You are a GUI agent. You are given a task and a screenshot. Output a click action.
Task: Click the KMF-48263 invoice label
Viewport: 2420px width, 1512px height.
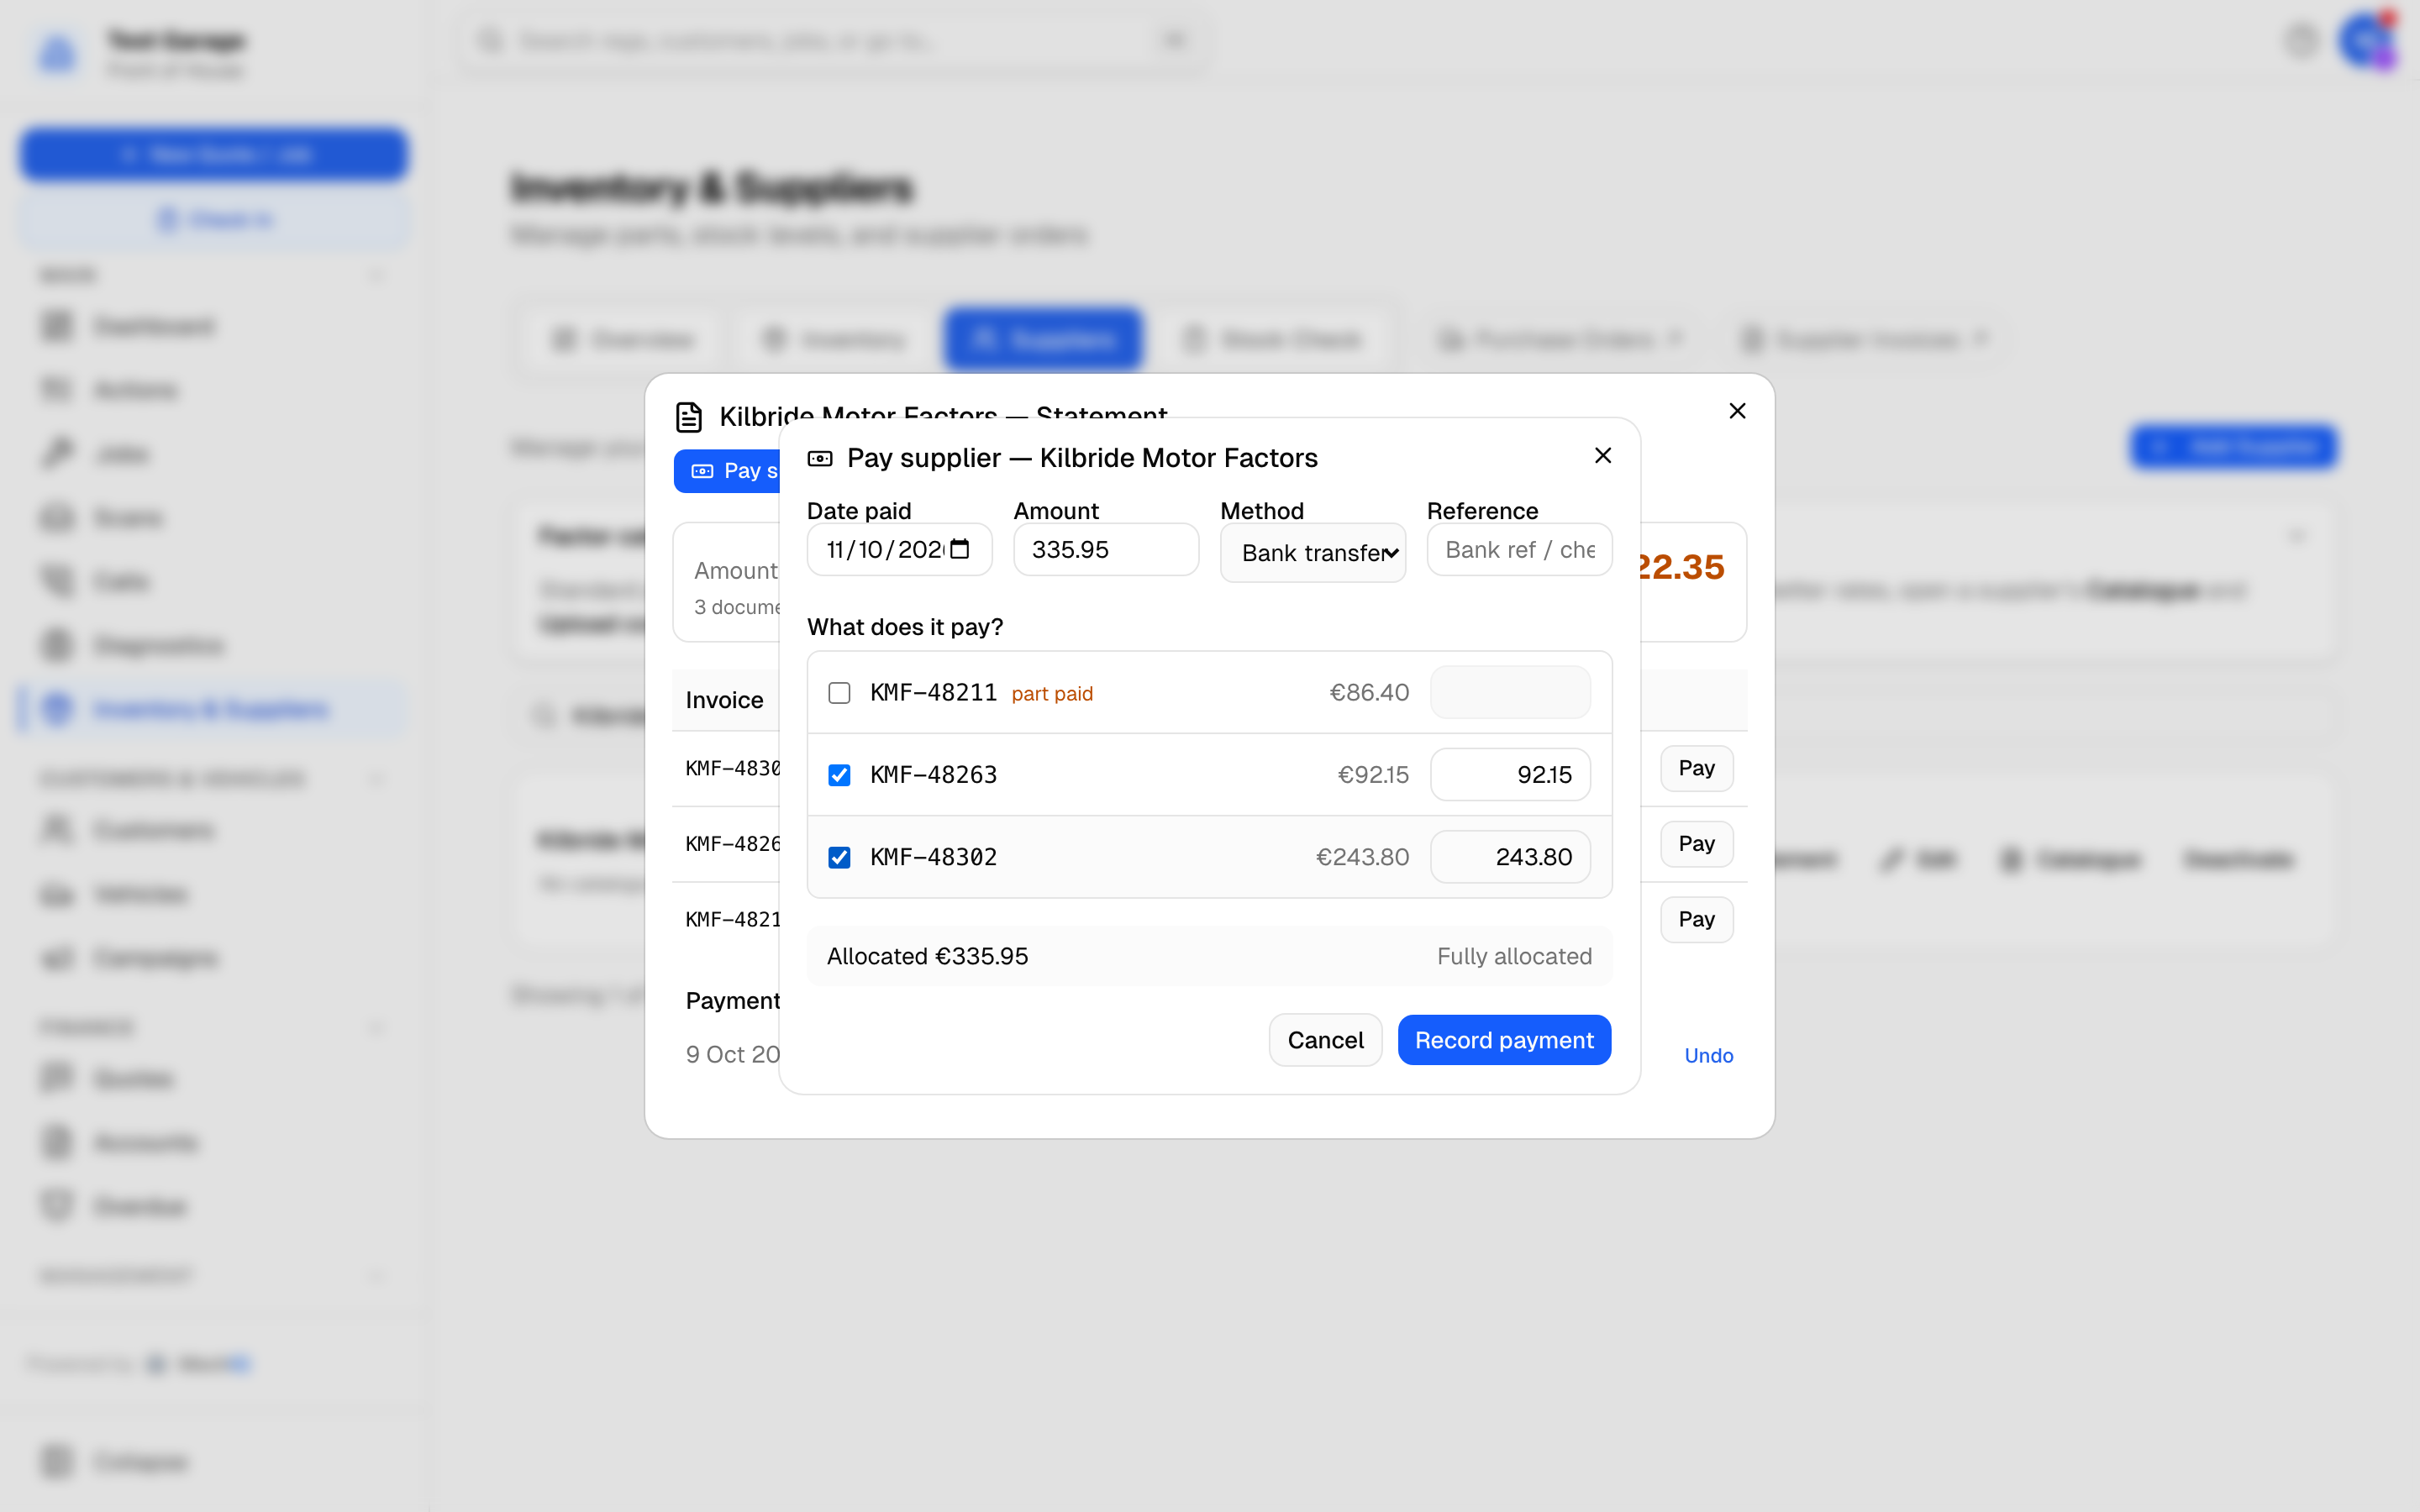[x=933, y=775]
